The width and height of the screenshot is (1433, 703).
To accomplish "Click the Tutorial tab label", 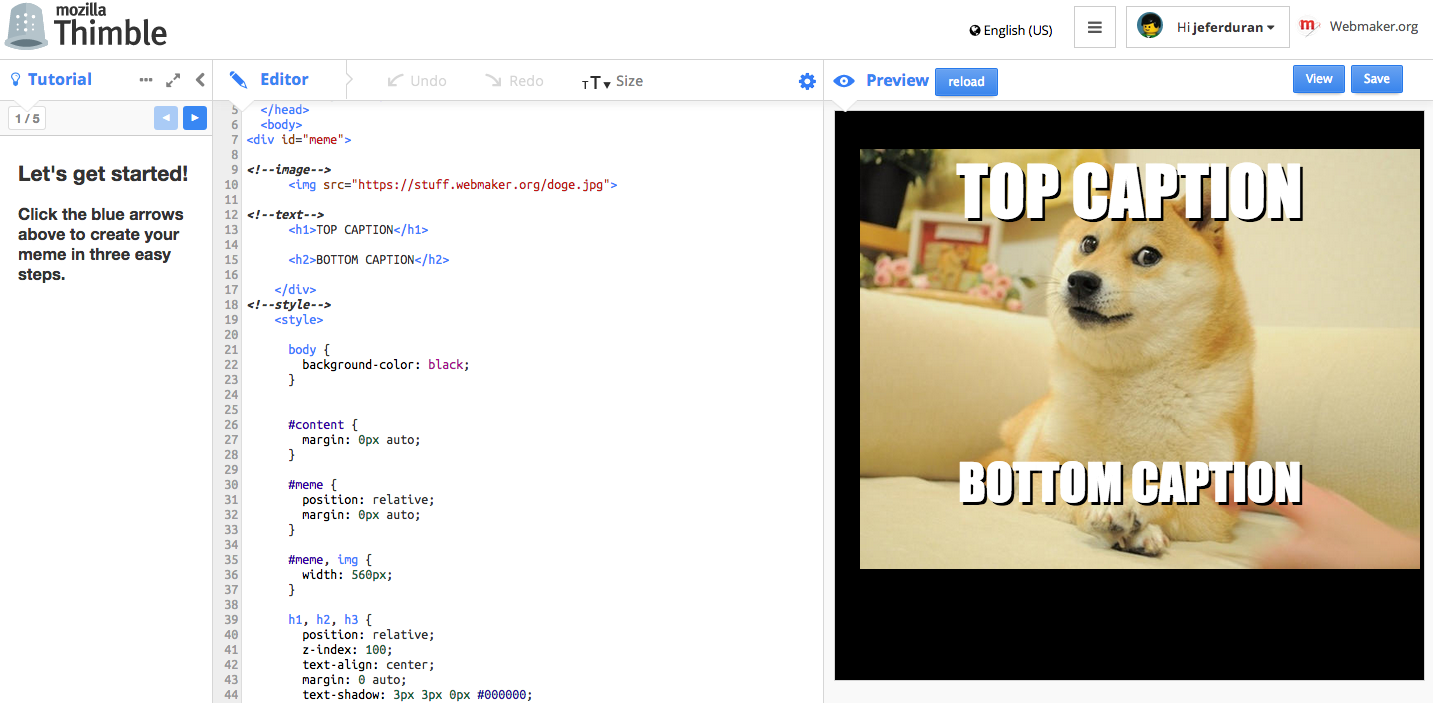I will click(x=60, y=80).
